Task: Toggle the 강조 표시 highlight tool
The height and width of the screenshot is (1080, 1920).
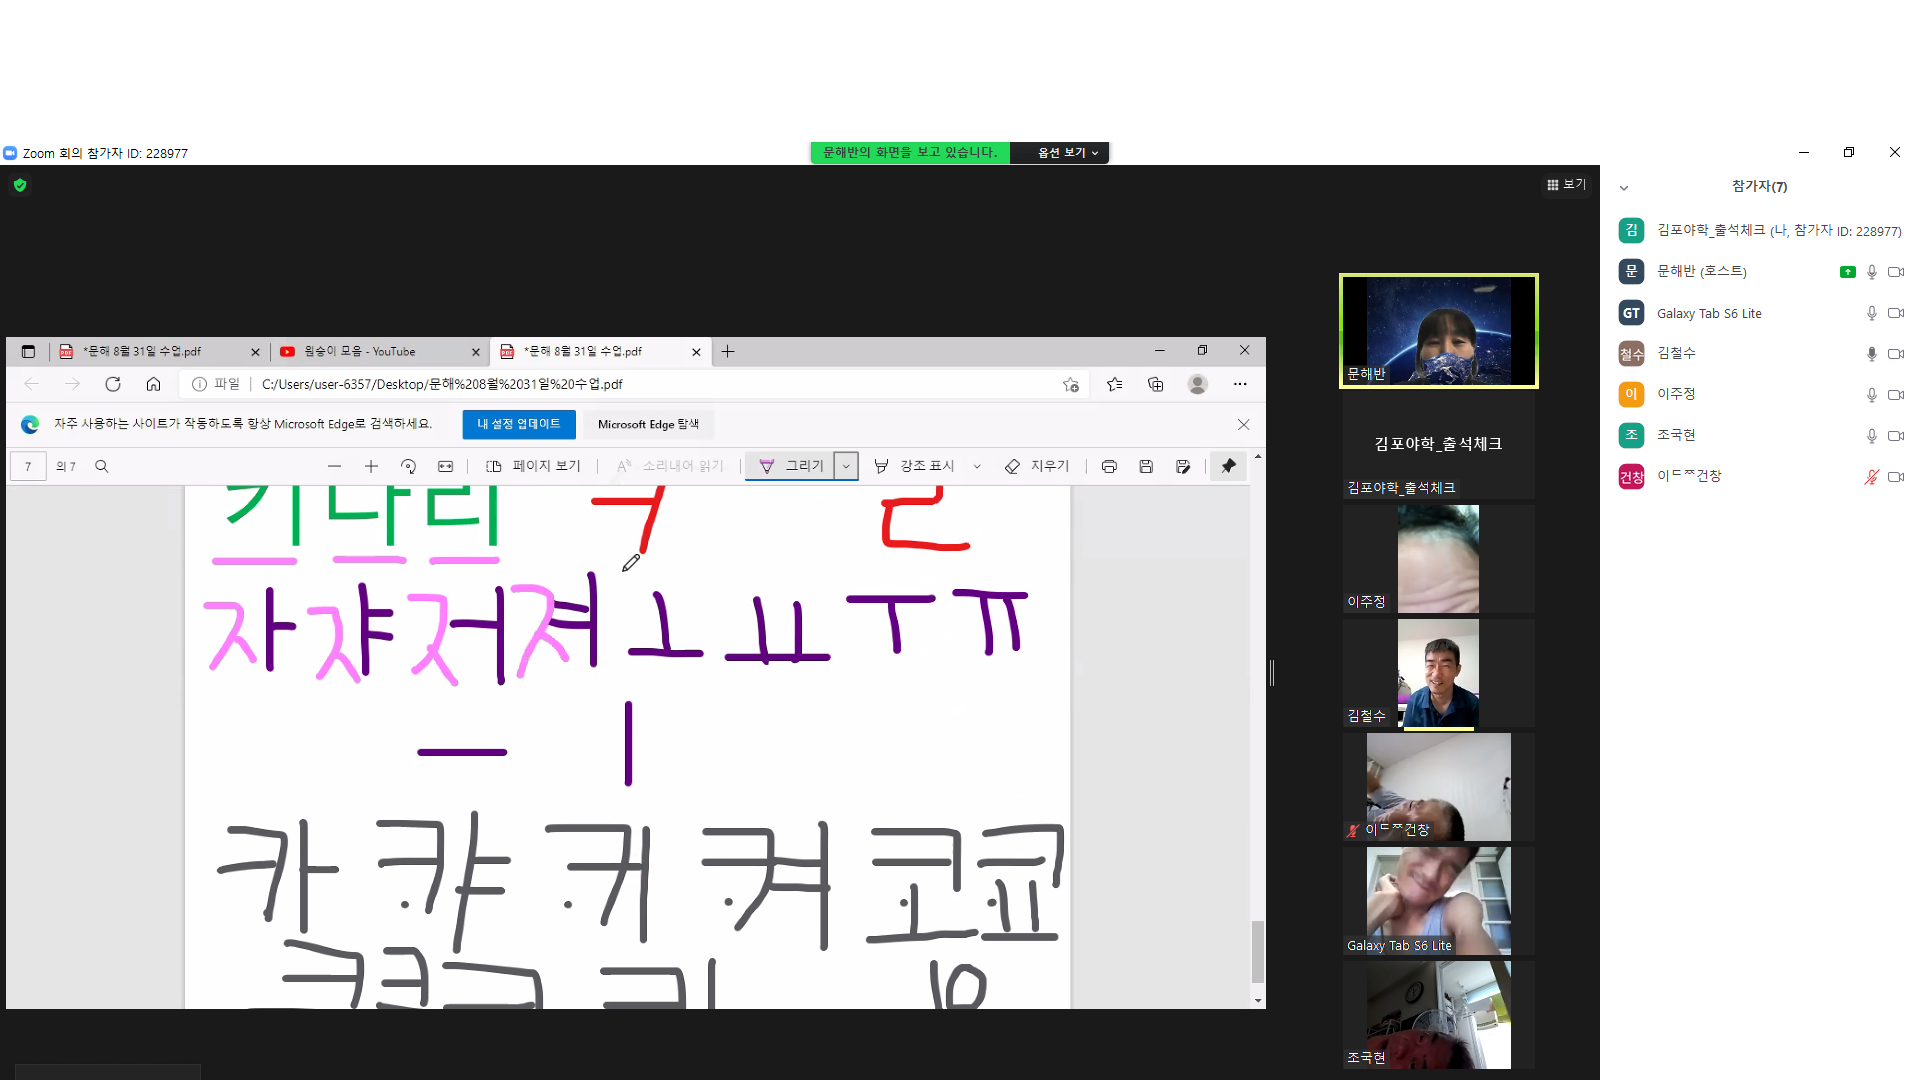Action: tap(914, 466)
